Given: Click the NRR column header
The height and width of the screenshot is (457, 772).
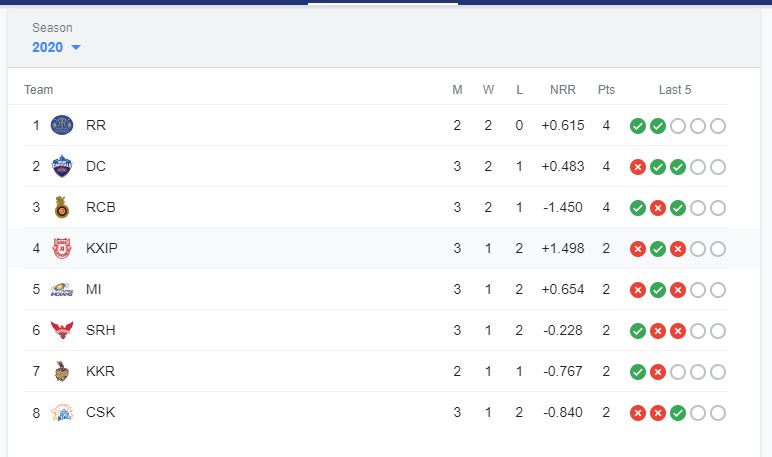Looking at the screenshot, I should pyautogui.click(x=563, y=90).
